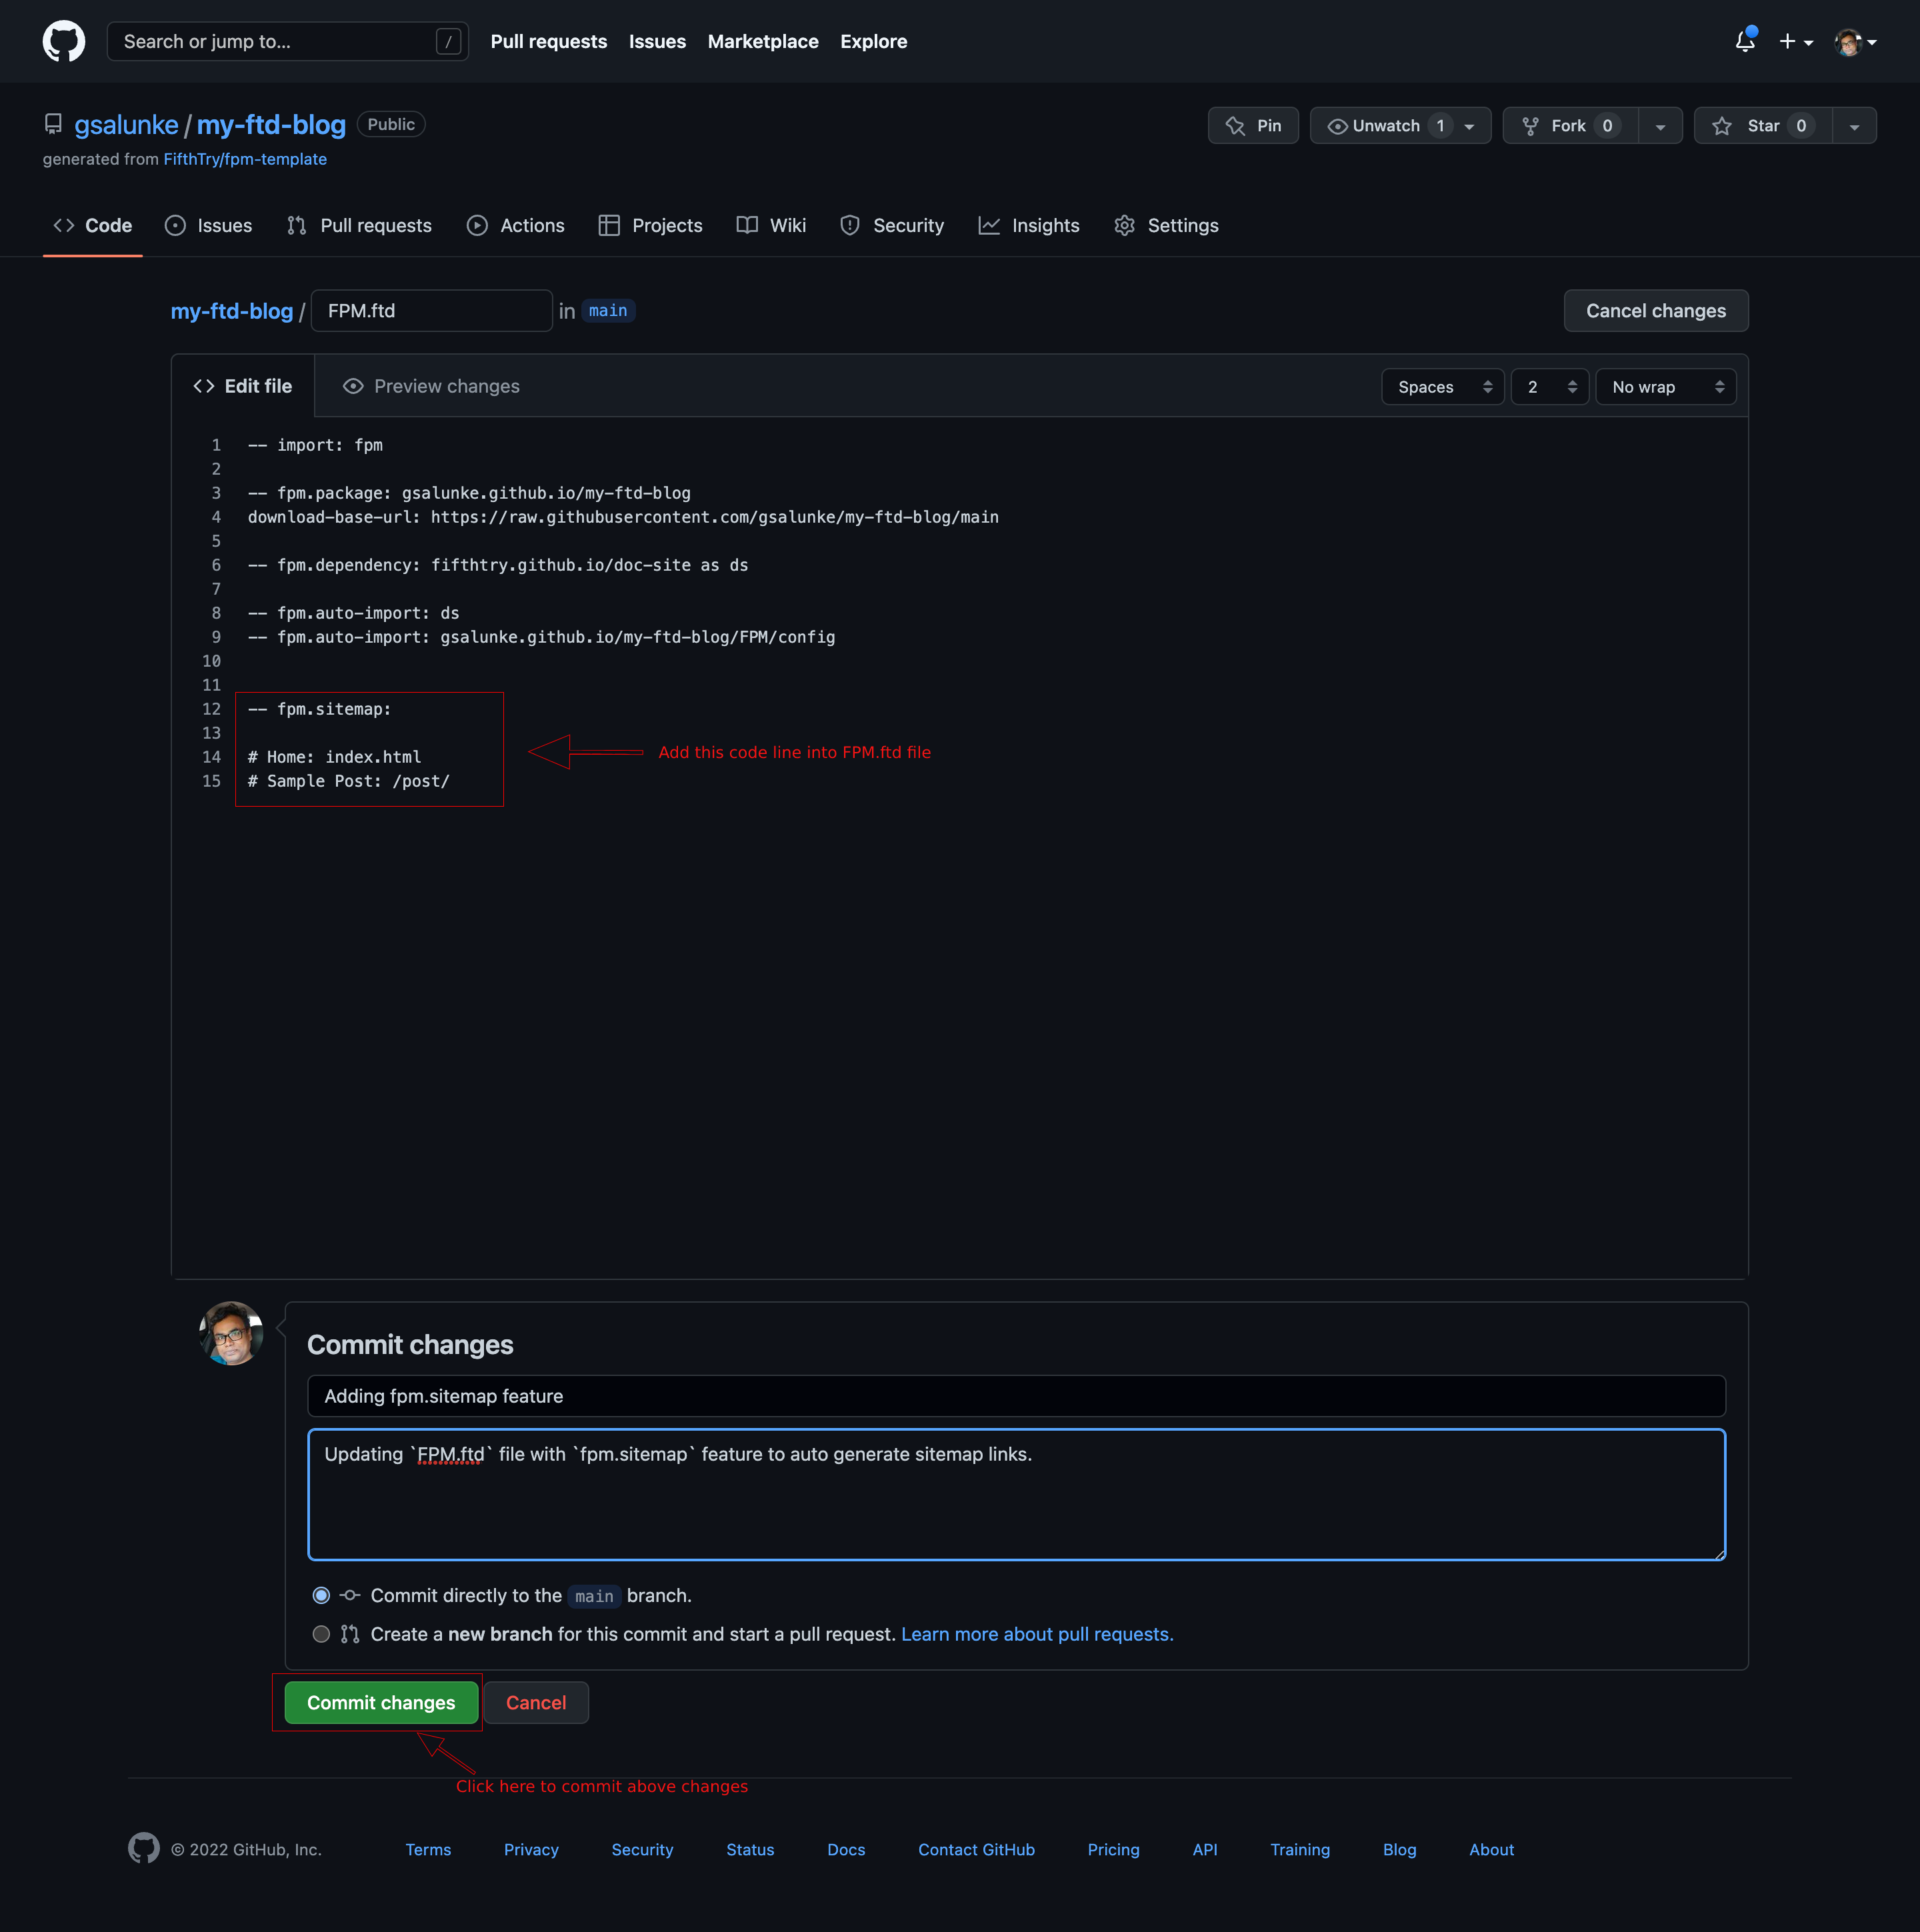Open the Spaces indent mode dropdown
1920x1932 pixels.
click(1442, 387)
